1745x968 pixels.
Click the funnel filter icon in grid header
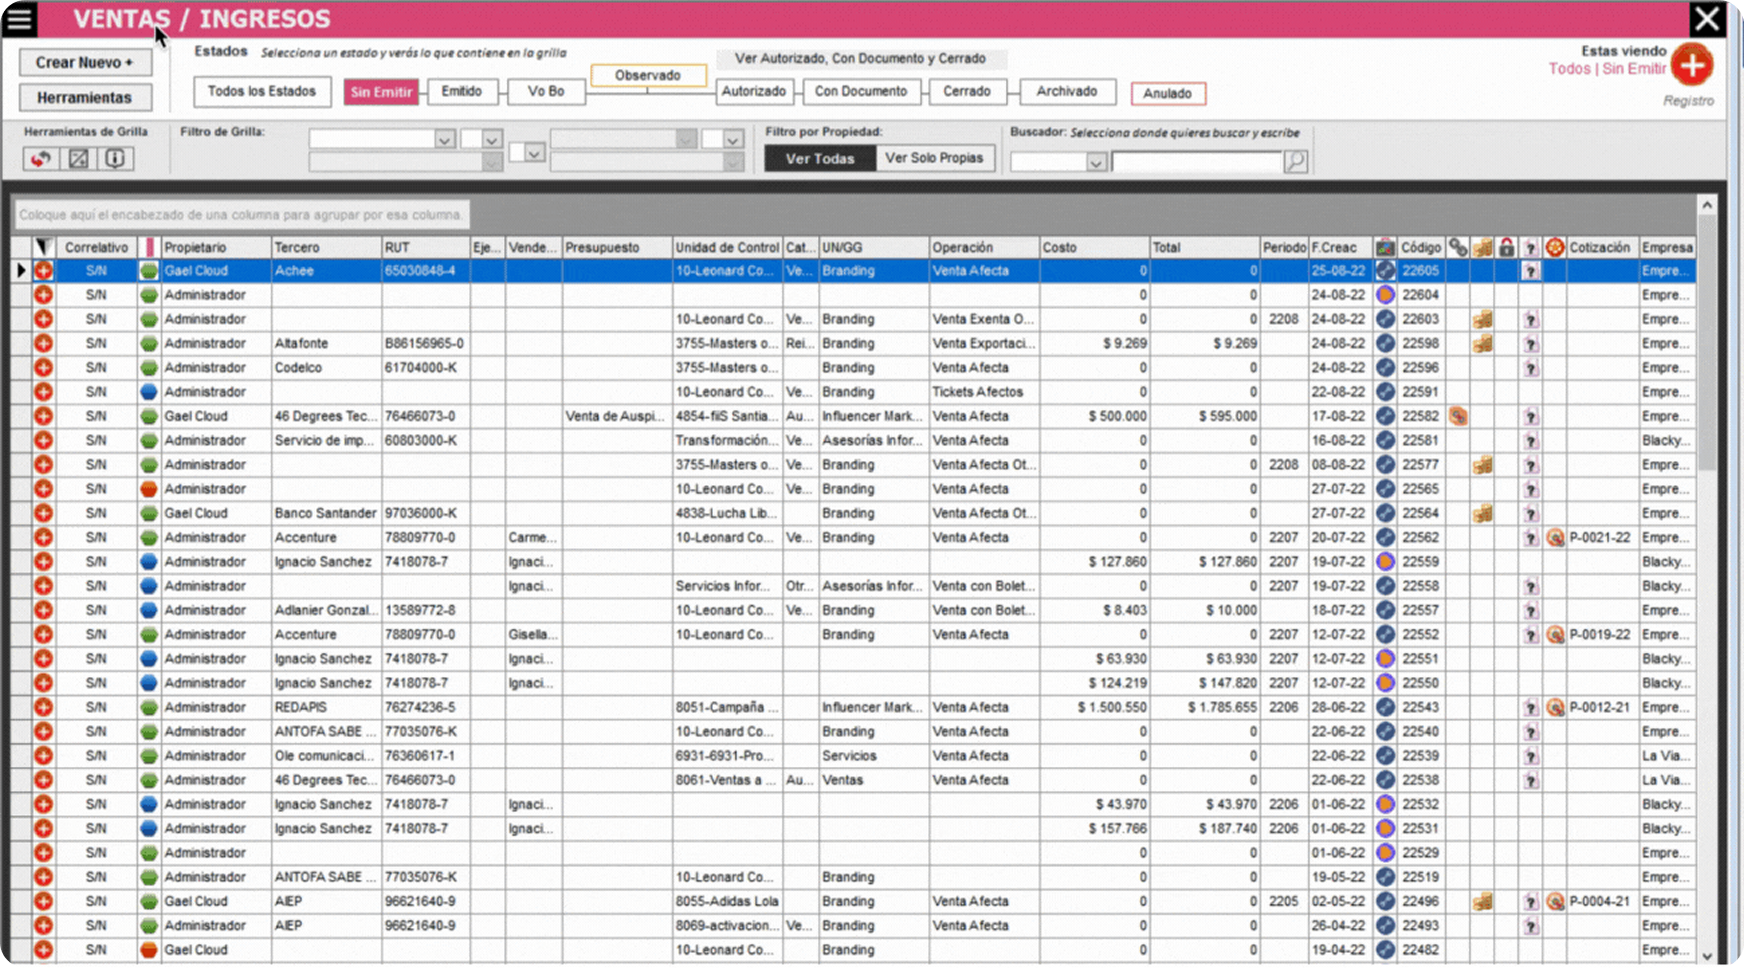43,247
